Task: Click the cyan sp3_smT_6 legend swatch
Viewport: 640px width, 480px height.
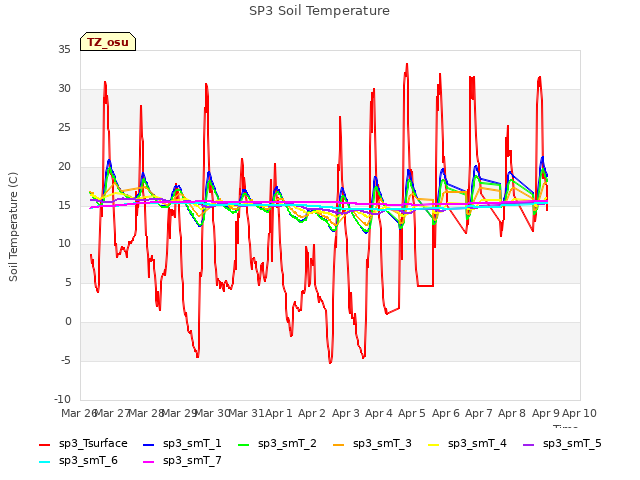Action: pyautogui.click(x=44, y=462)
